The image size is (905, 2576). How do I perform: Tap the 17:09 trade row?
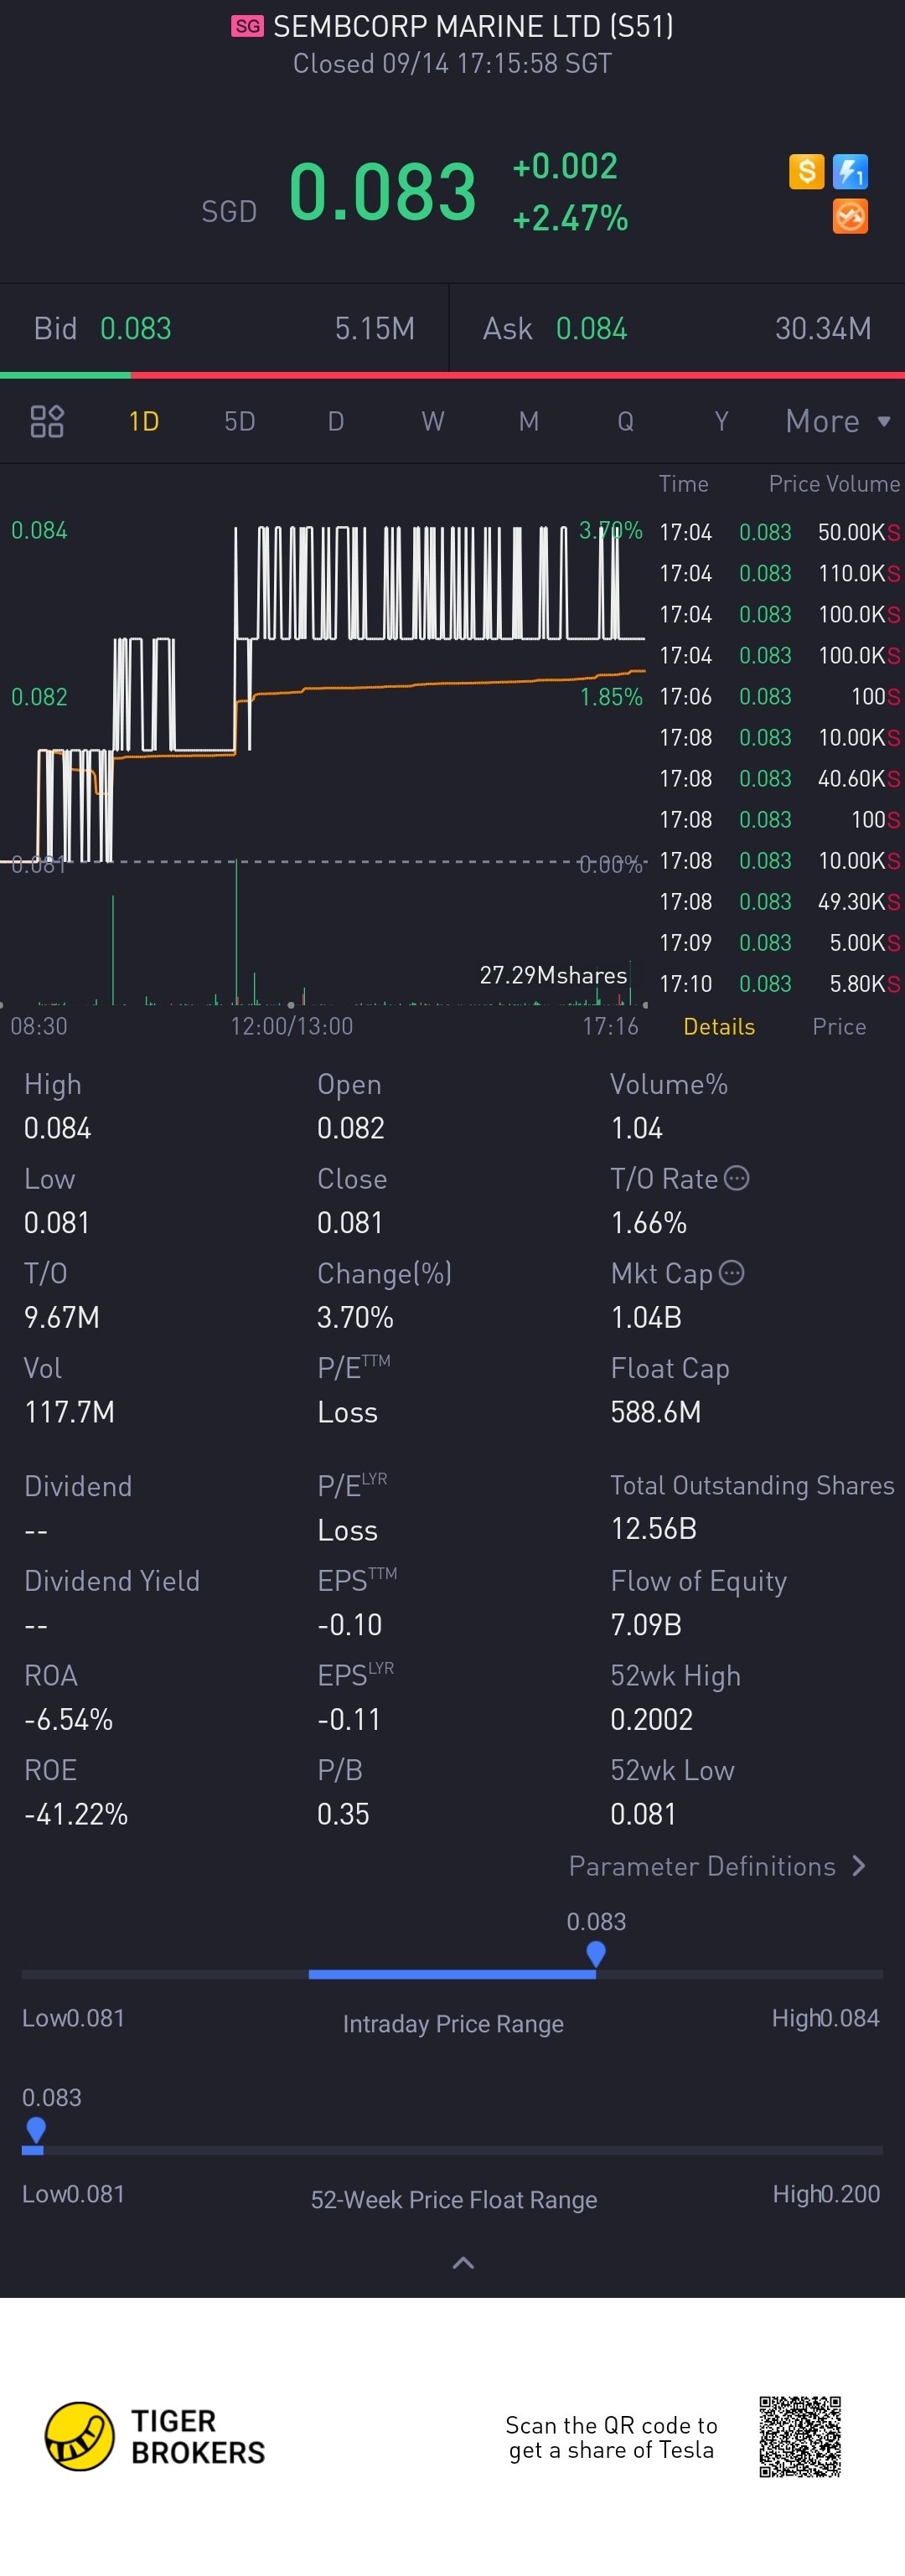pyautogui.click(x=780, y=942)
